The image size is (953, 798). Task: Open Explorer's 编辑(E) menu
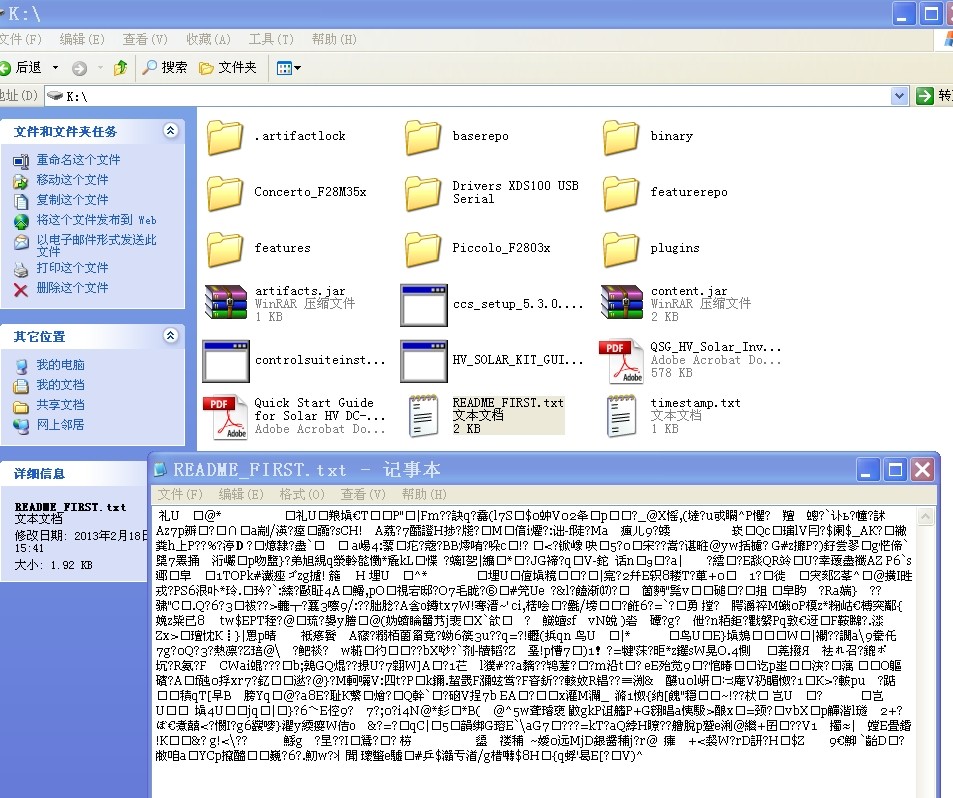tap(82, 40)
